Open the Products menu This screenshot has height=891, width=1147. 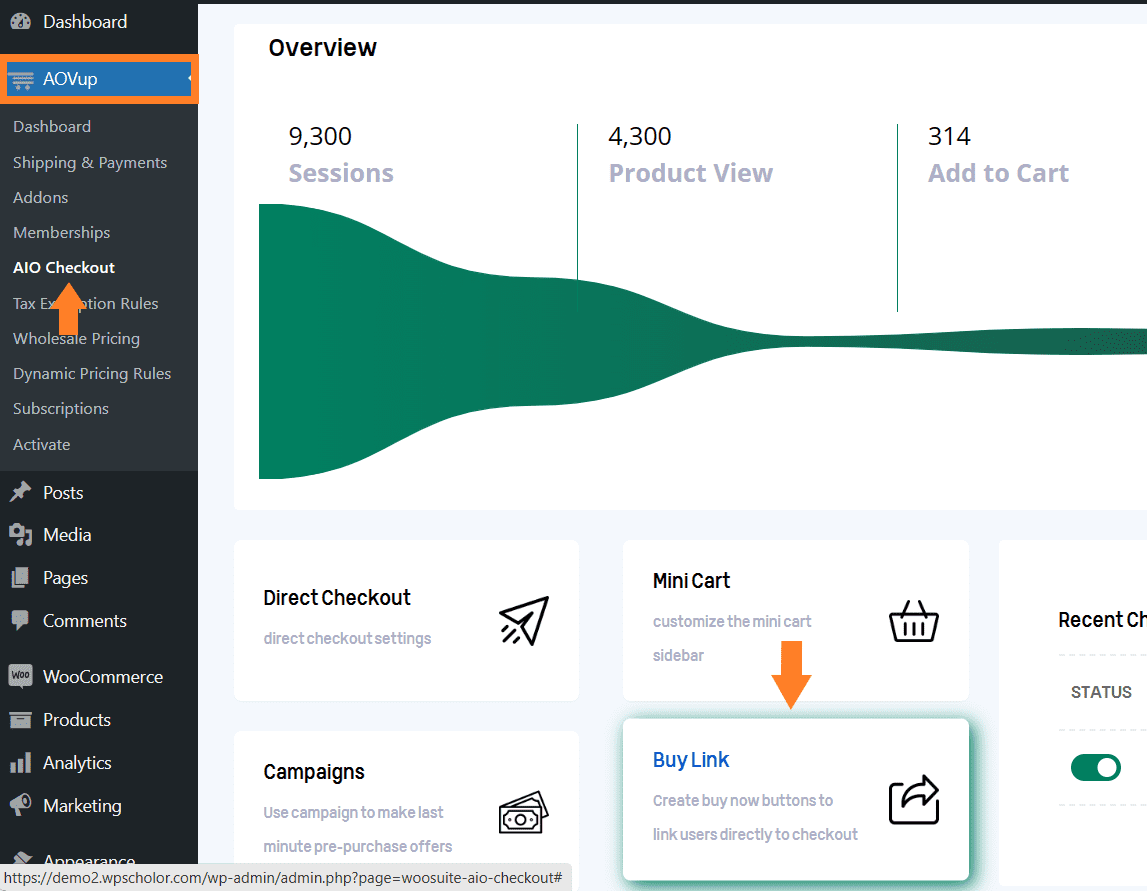(x=77, y=720)
